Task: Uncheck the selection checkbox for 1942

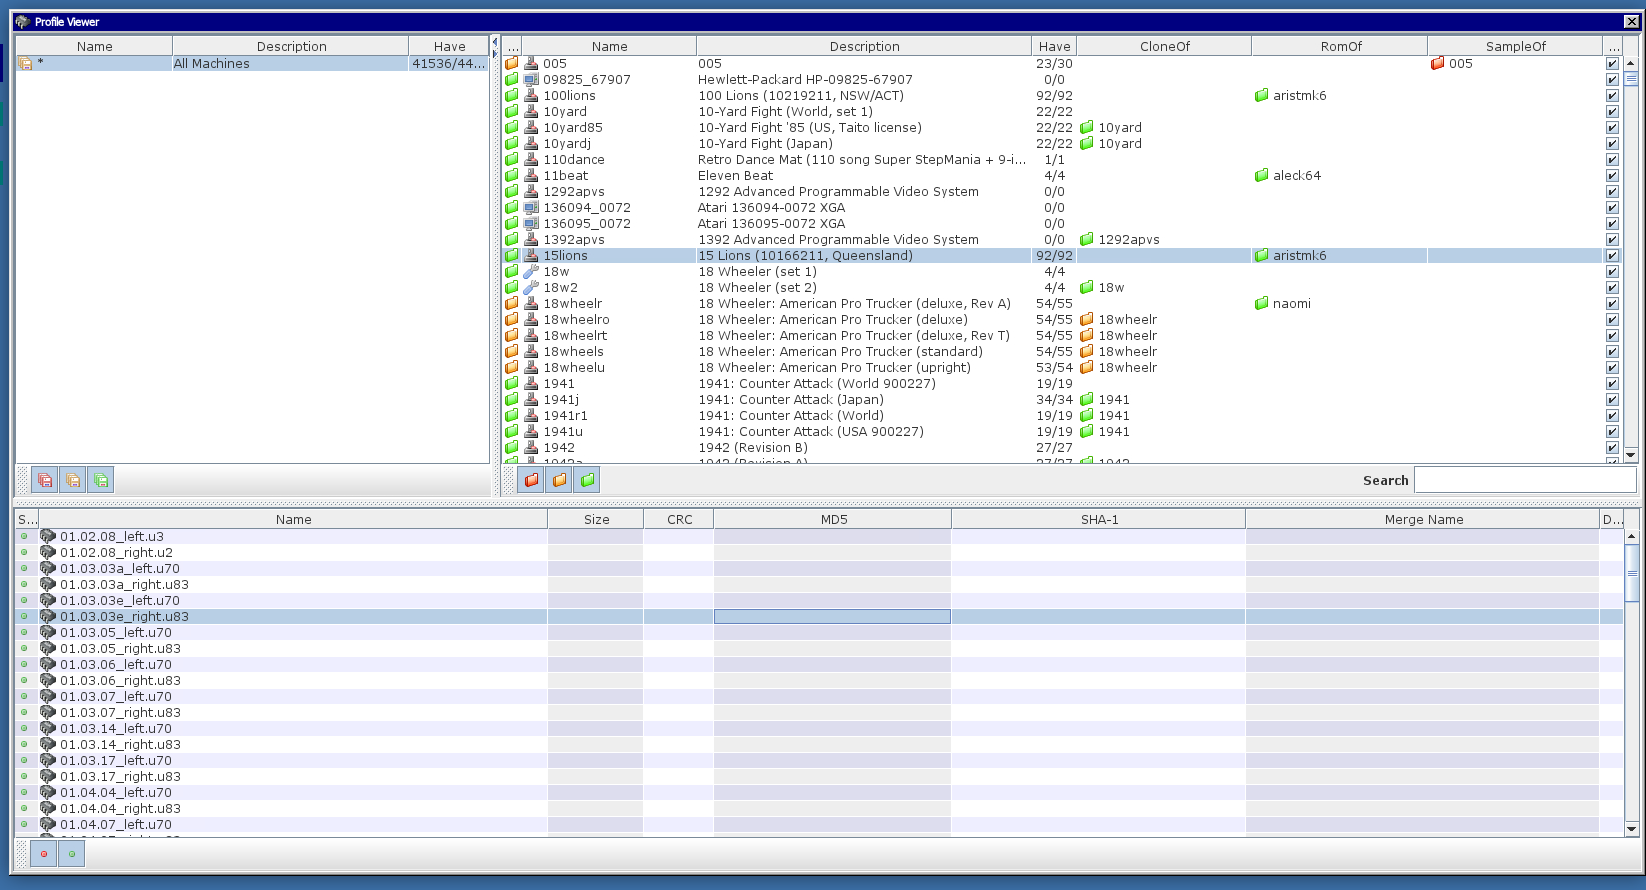Action: (x=1612, y=447)
